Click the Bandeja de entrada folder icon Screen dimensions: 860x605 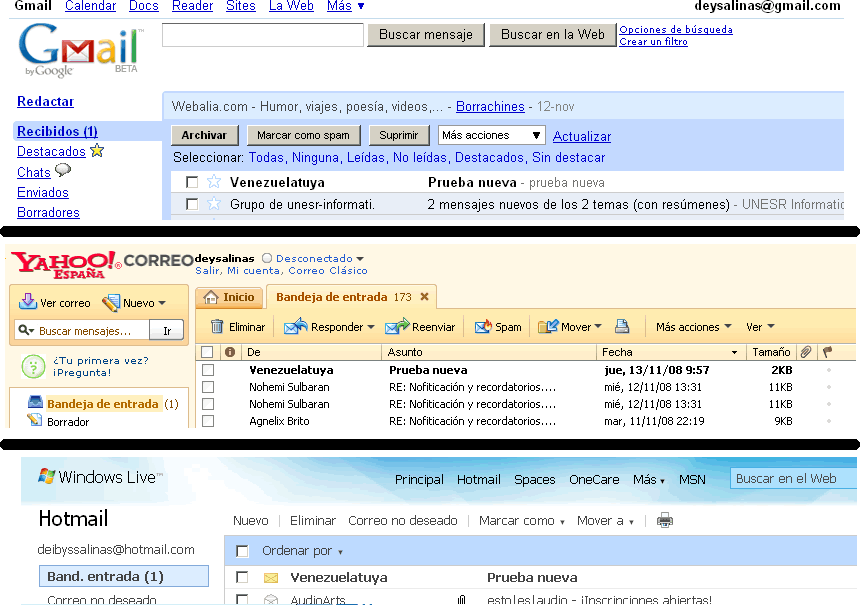(36, 402)
